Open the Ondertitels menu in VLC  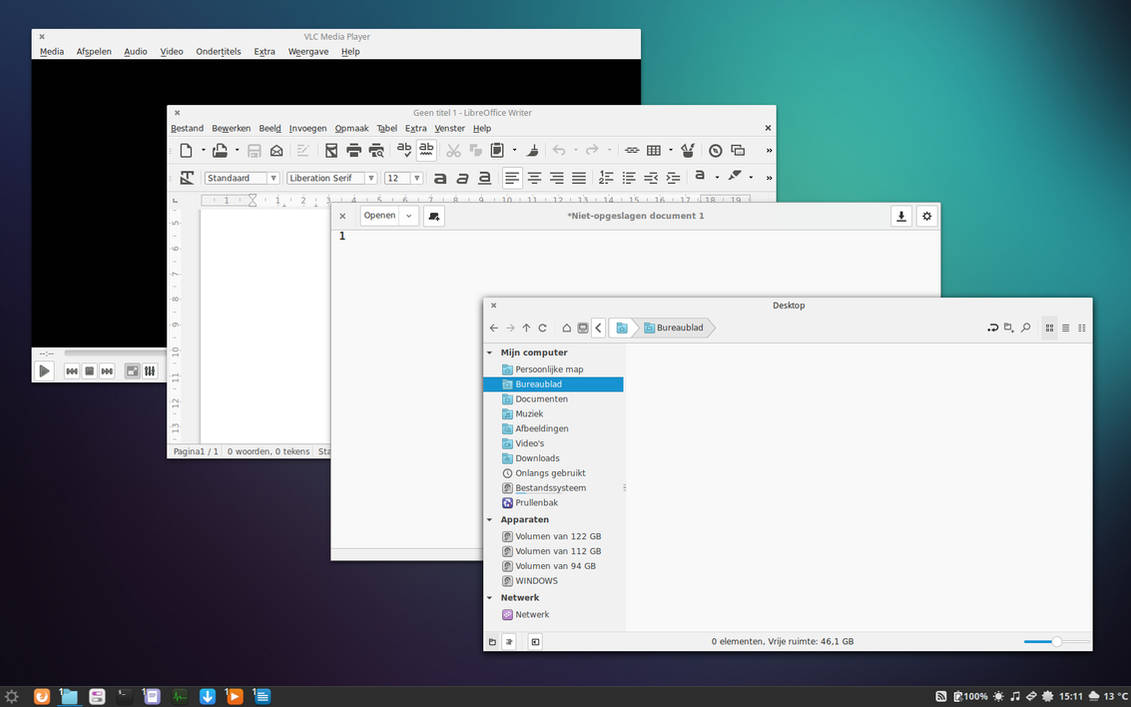click(219, 52)
